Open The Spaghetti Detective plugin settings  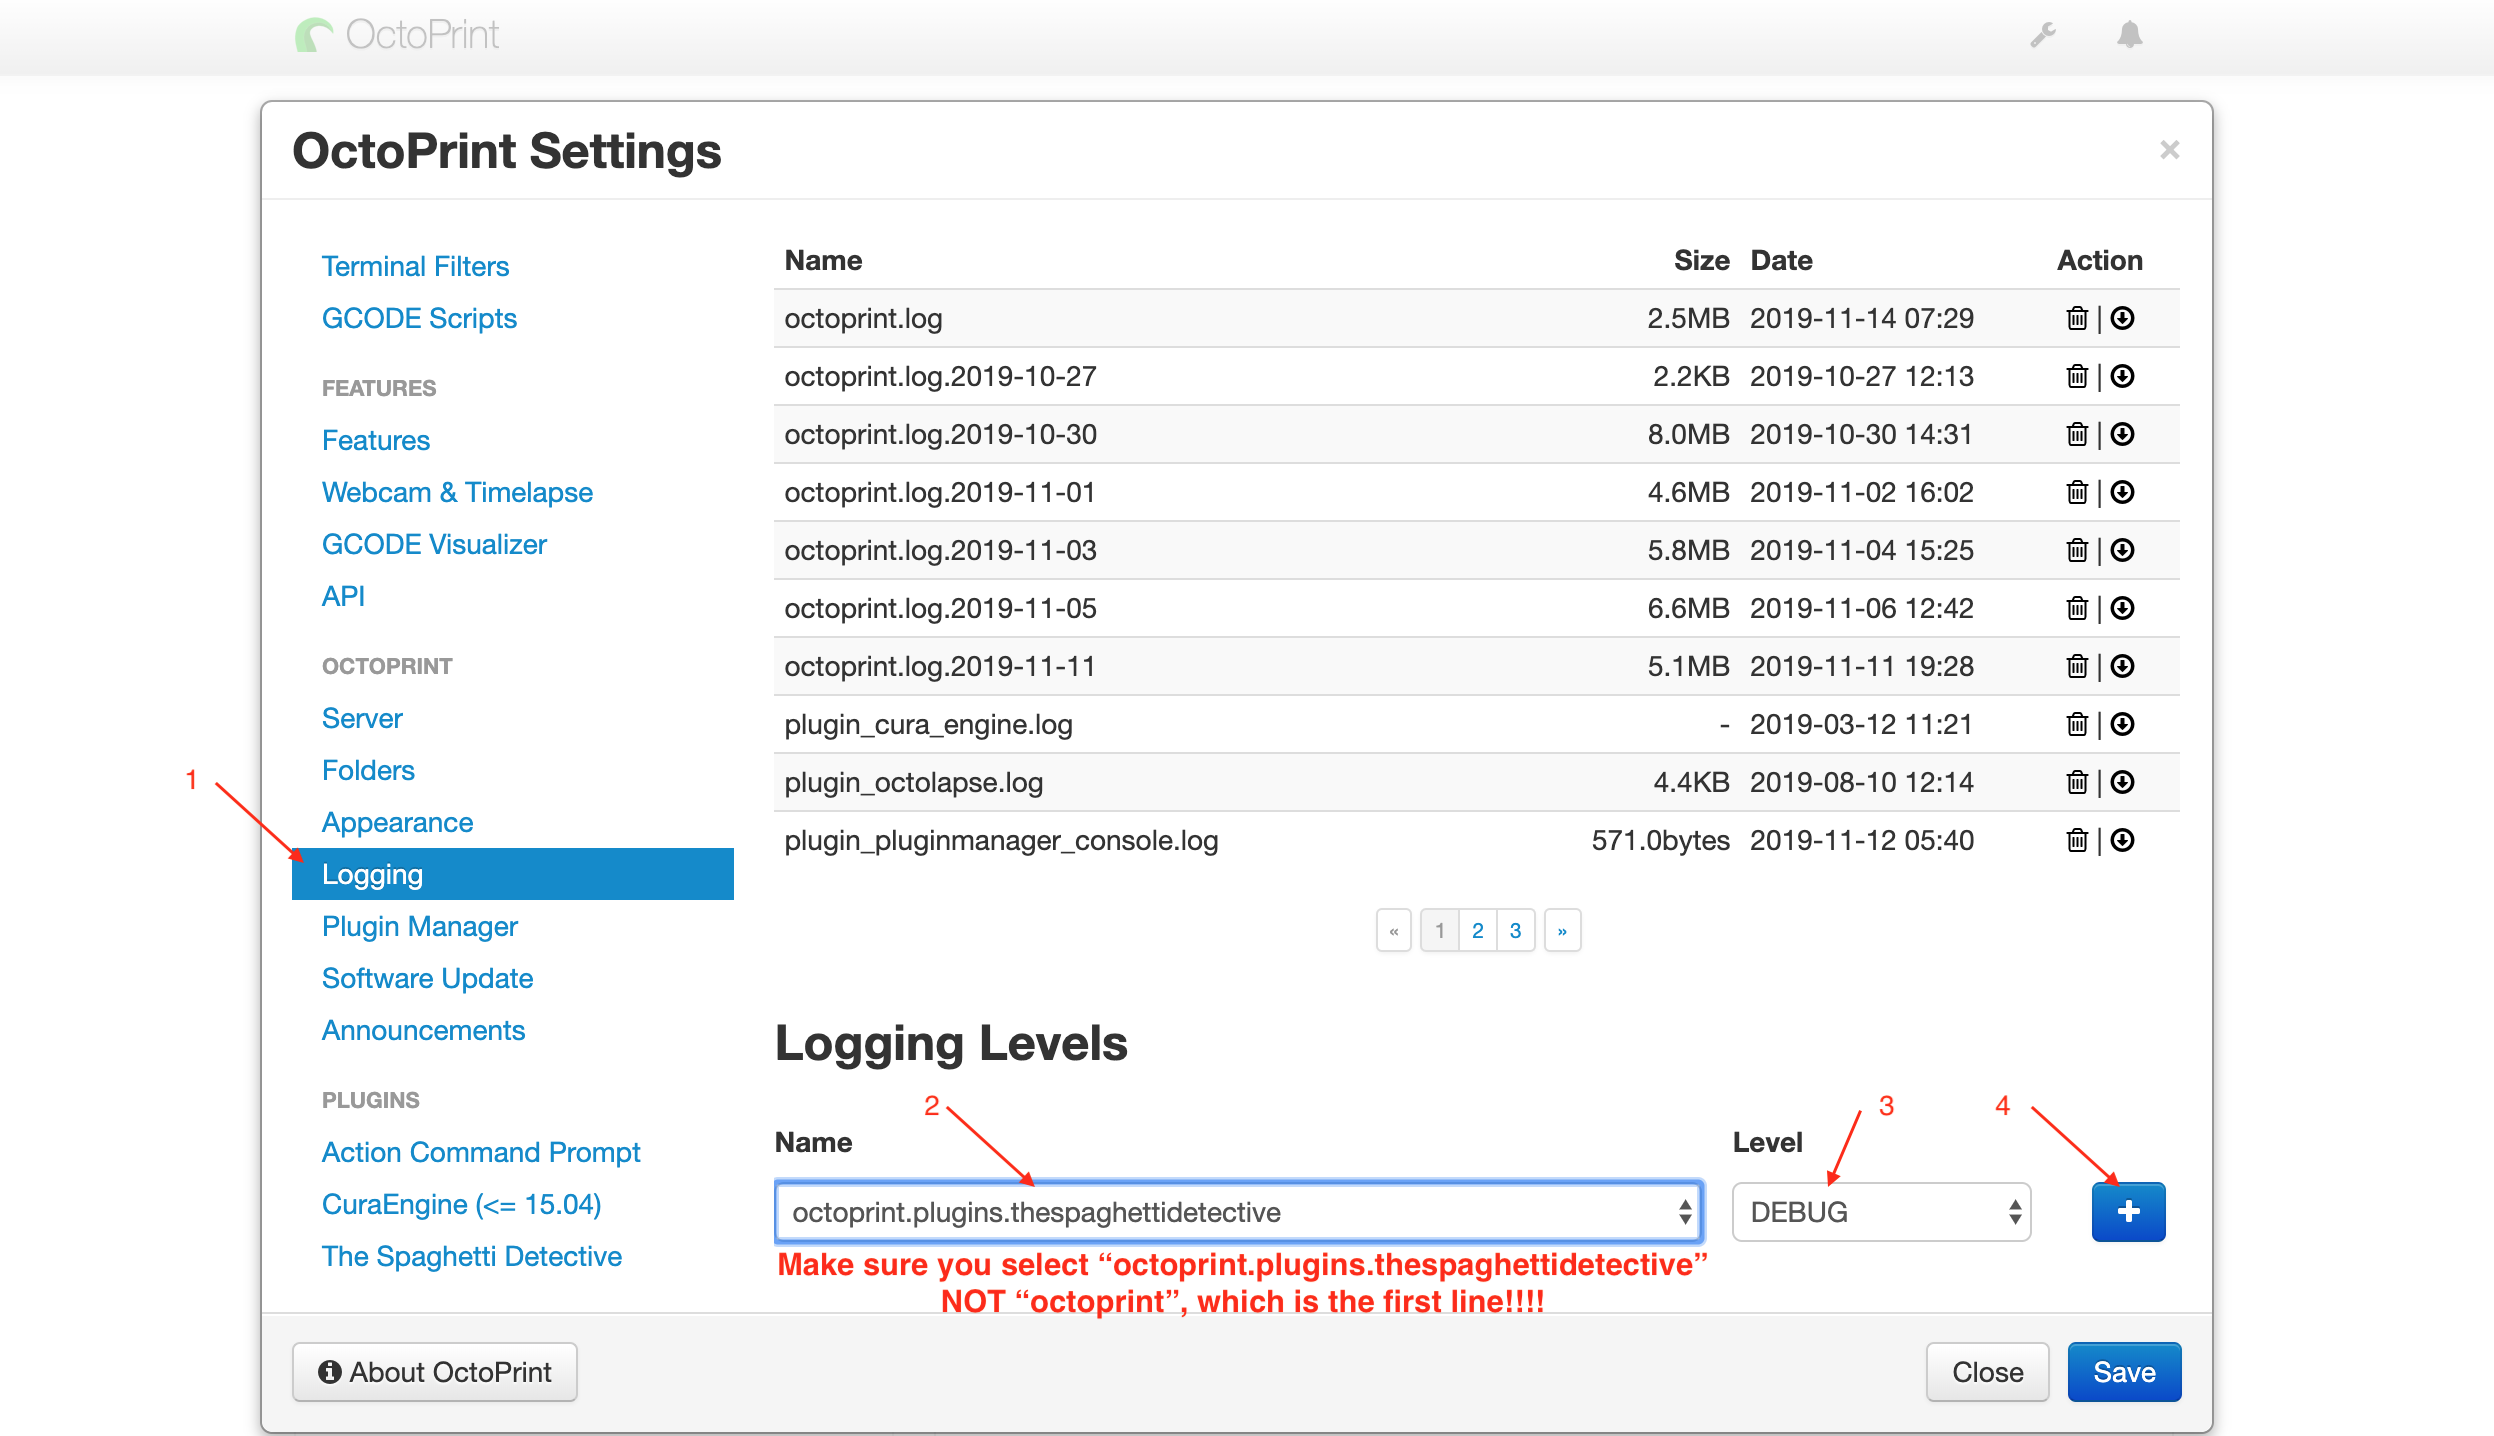pos(471,1256)
